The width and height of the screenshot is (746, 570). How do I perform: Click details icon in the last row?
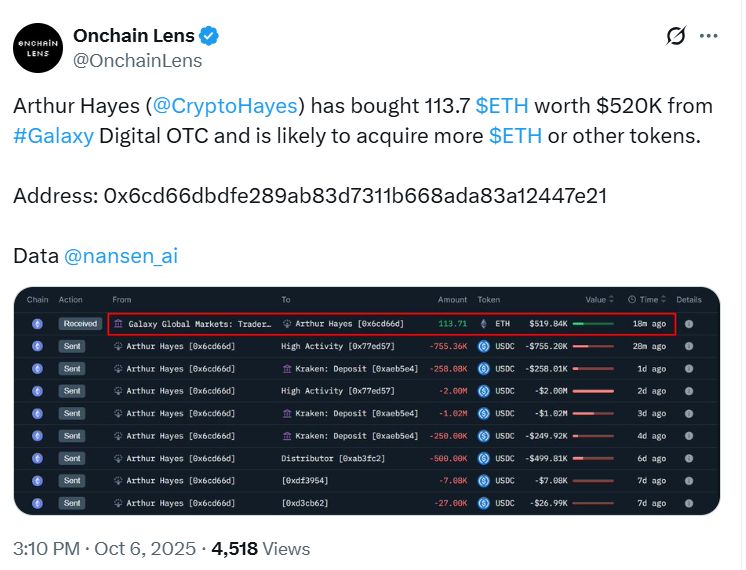[688, 503]
